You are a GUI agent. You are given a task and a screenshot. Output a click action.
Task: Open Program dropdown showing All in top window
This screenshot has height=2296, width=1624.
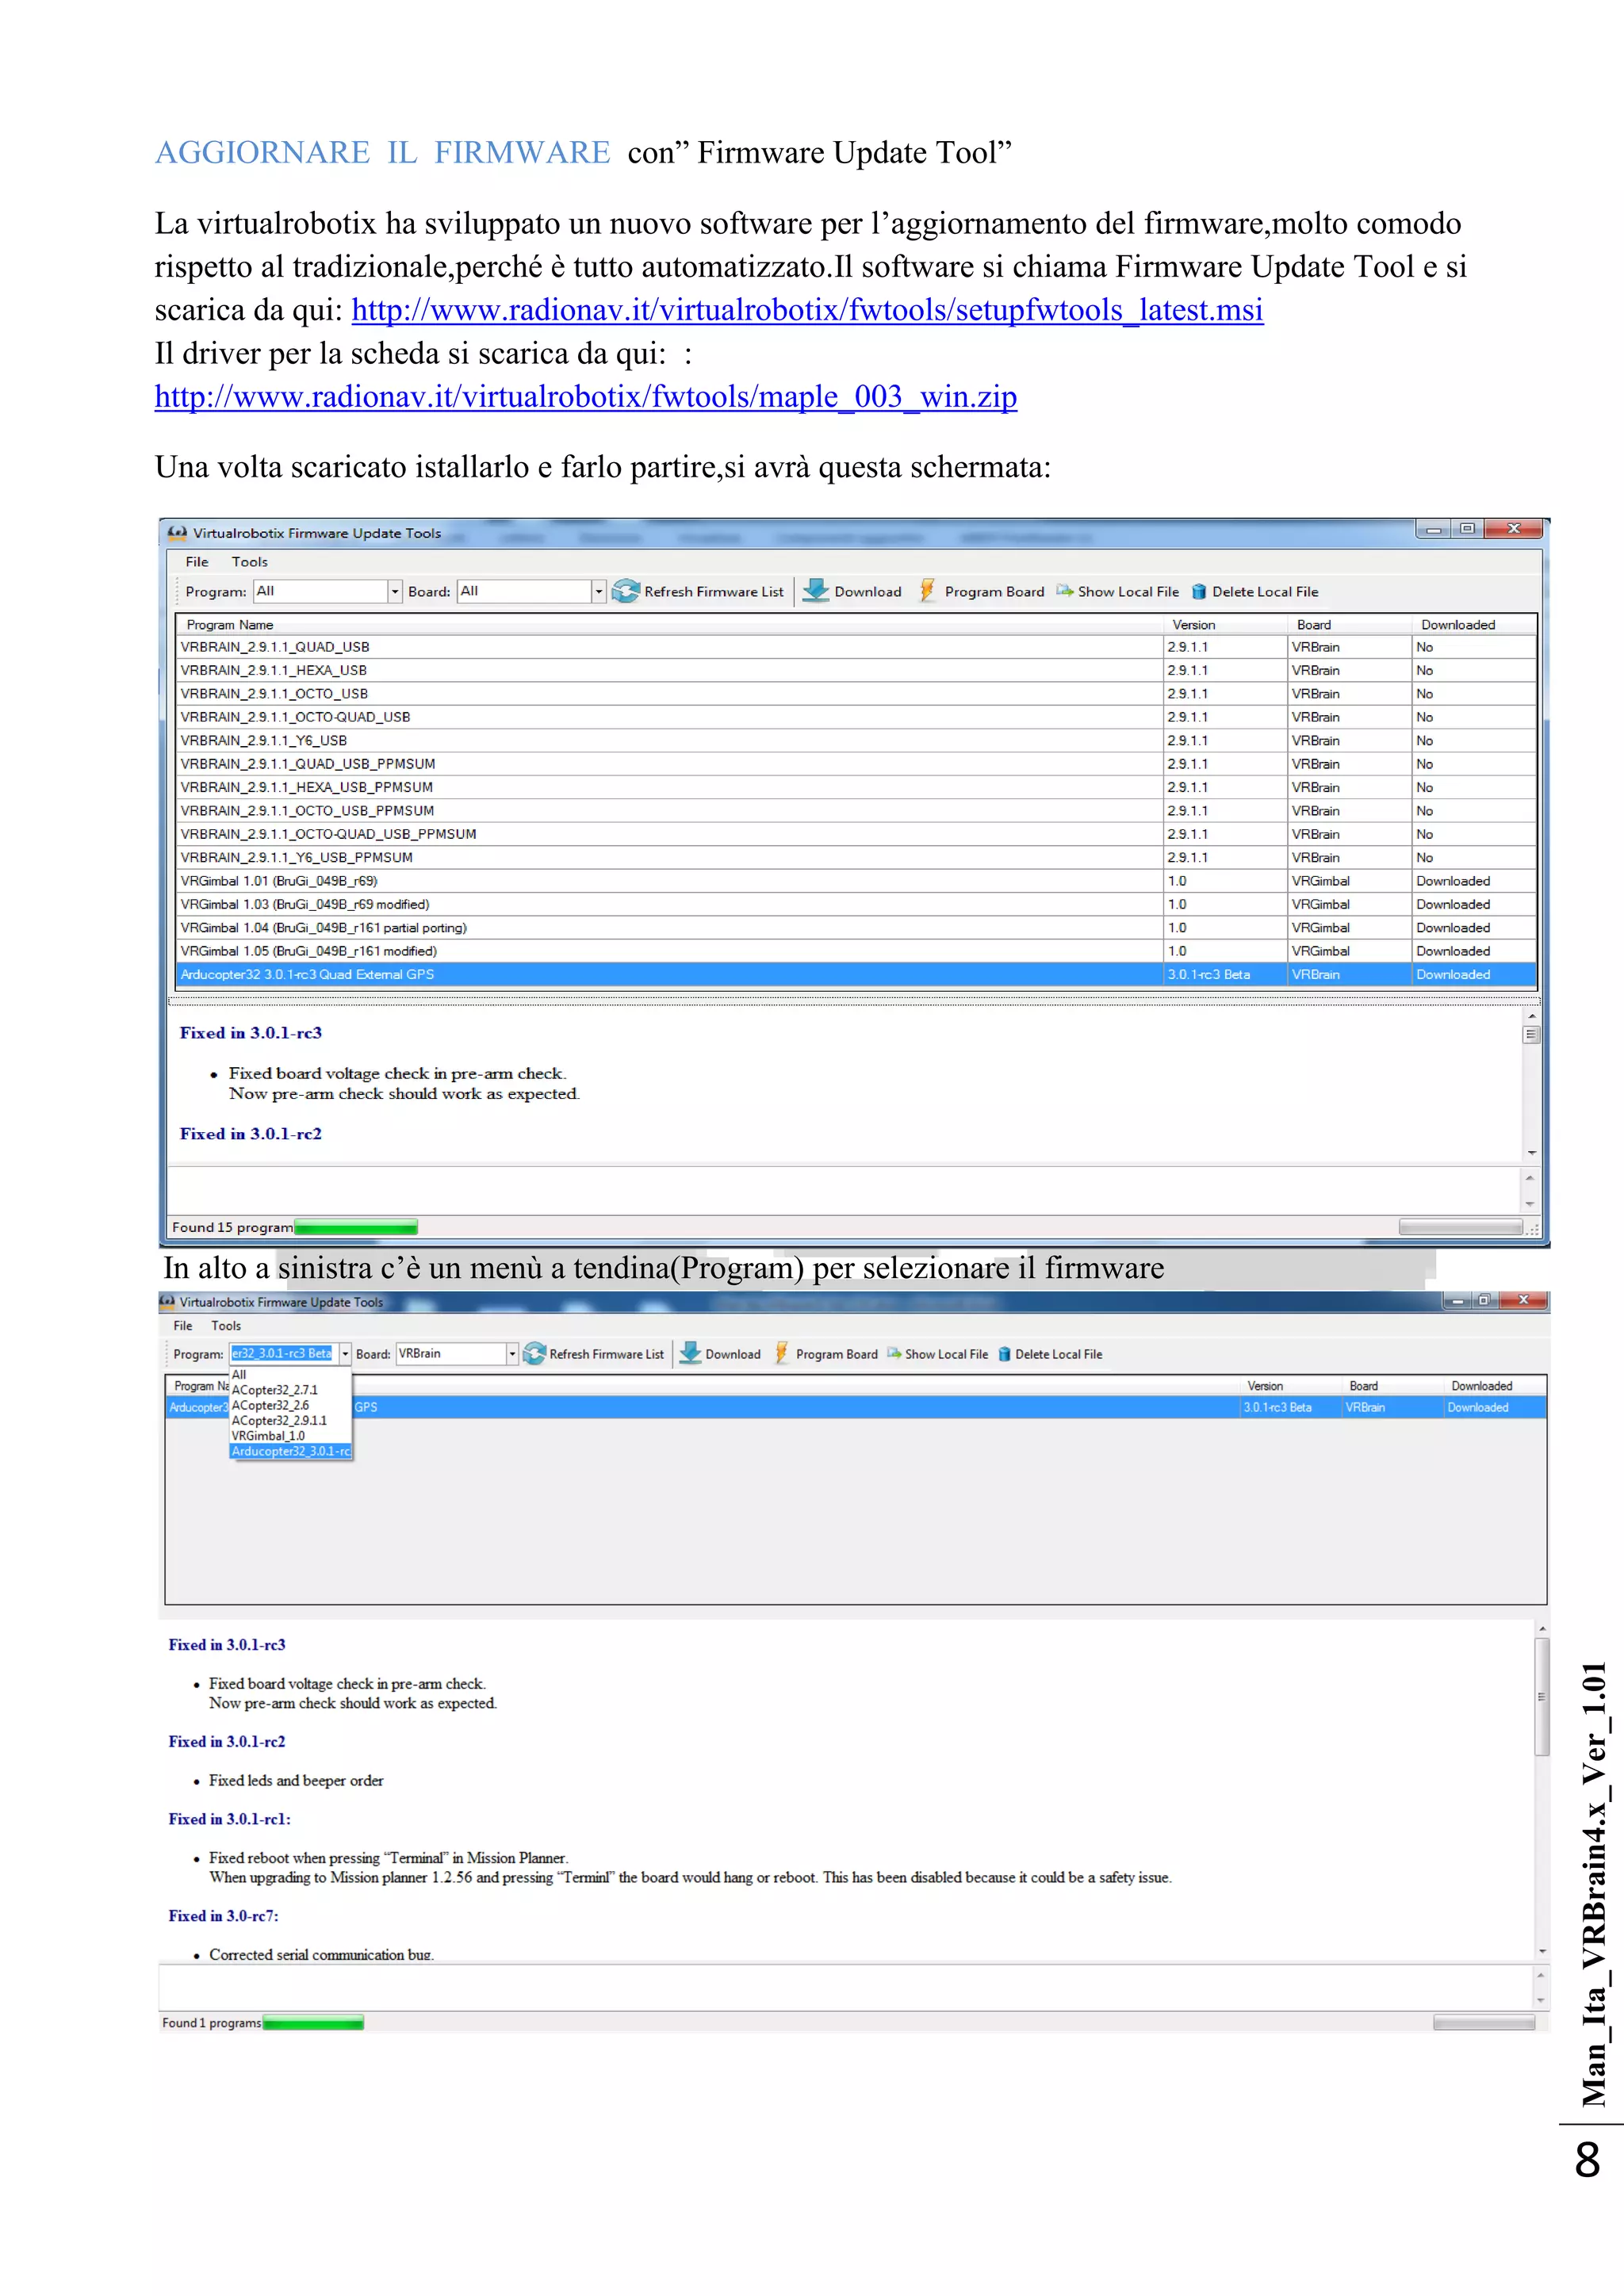click(x=327, y=591)
